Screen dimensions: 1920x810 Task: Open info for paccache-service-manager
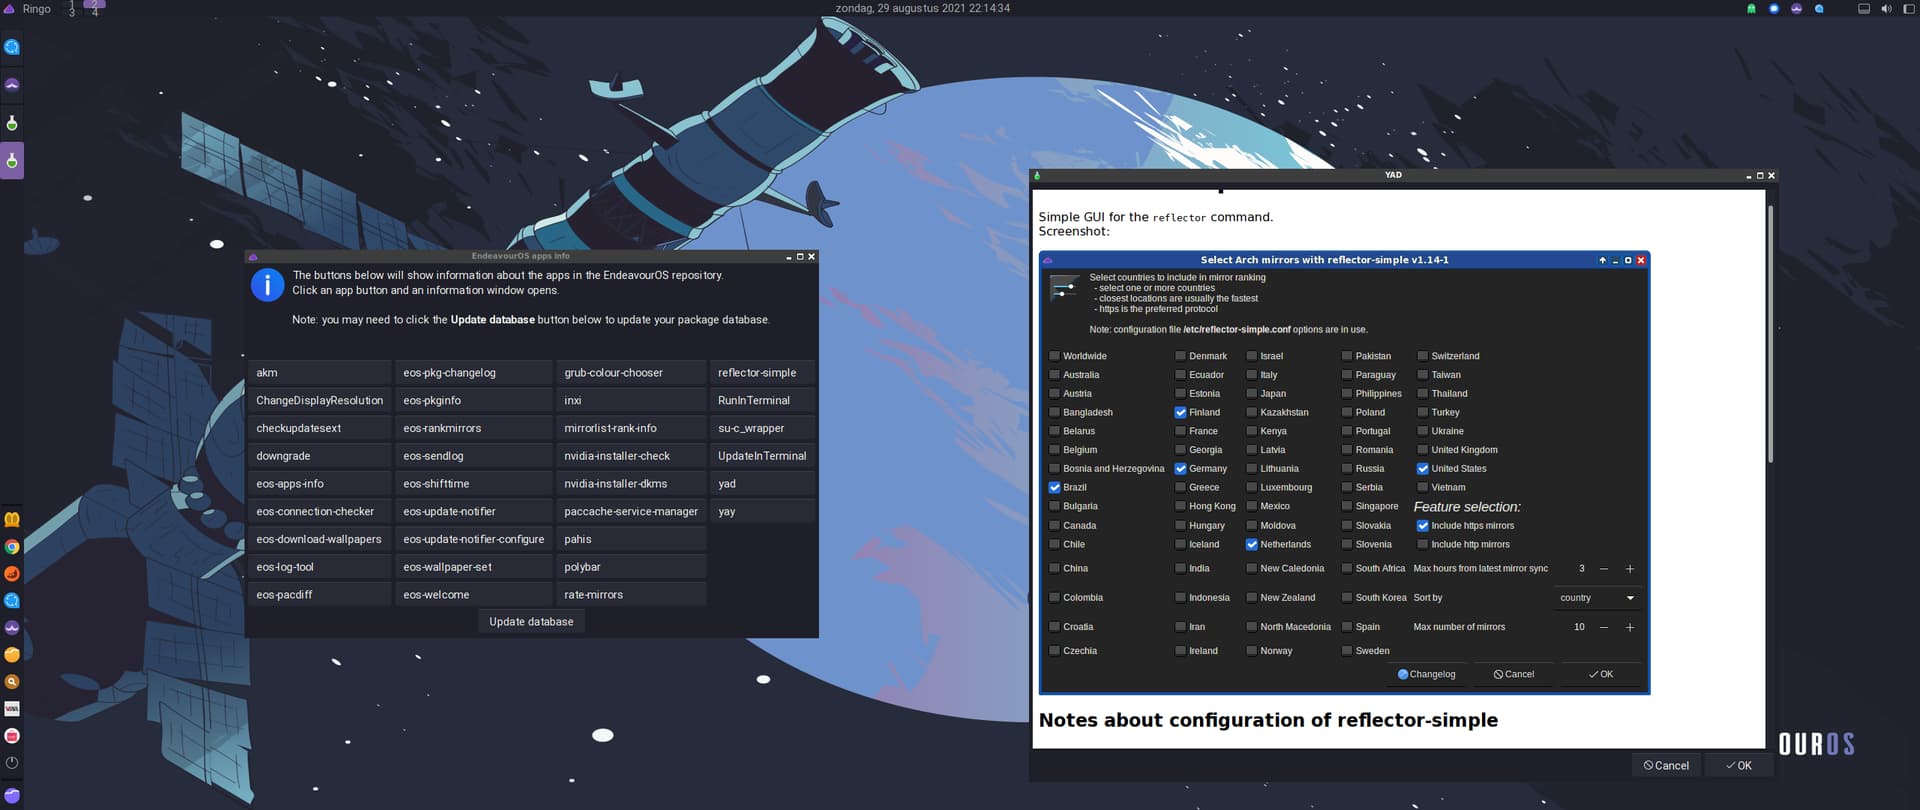[631, 511]
